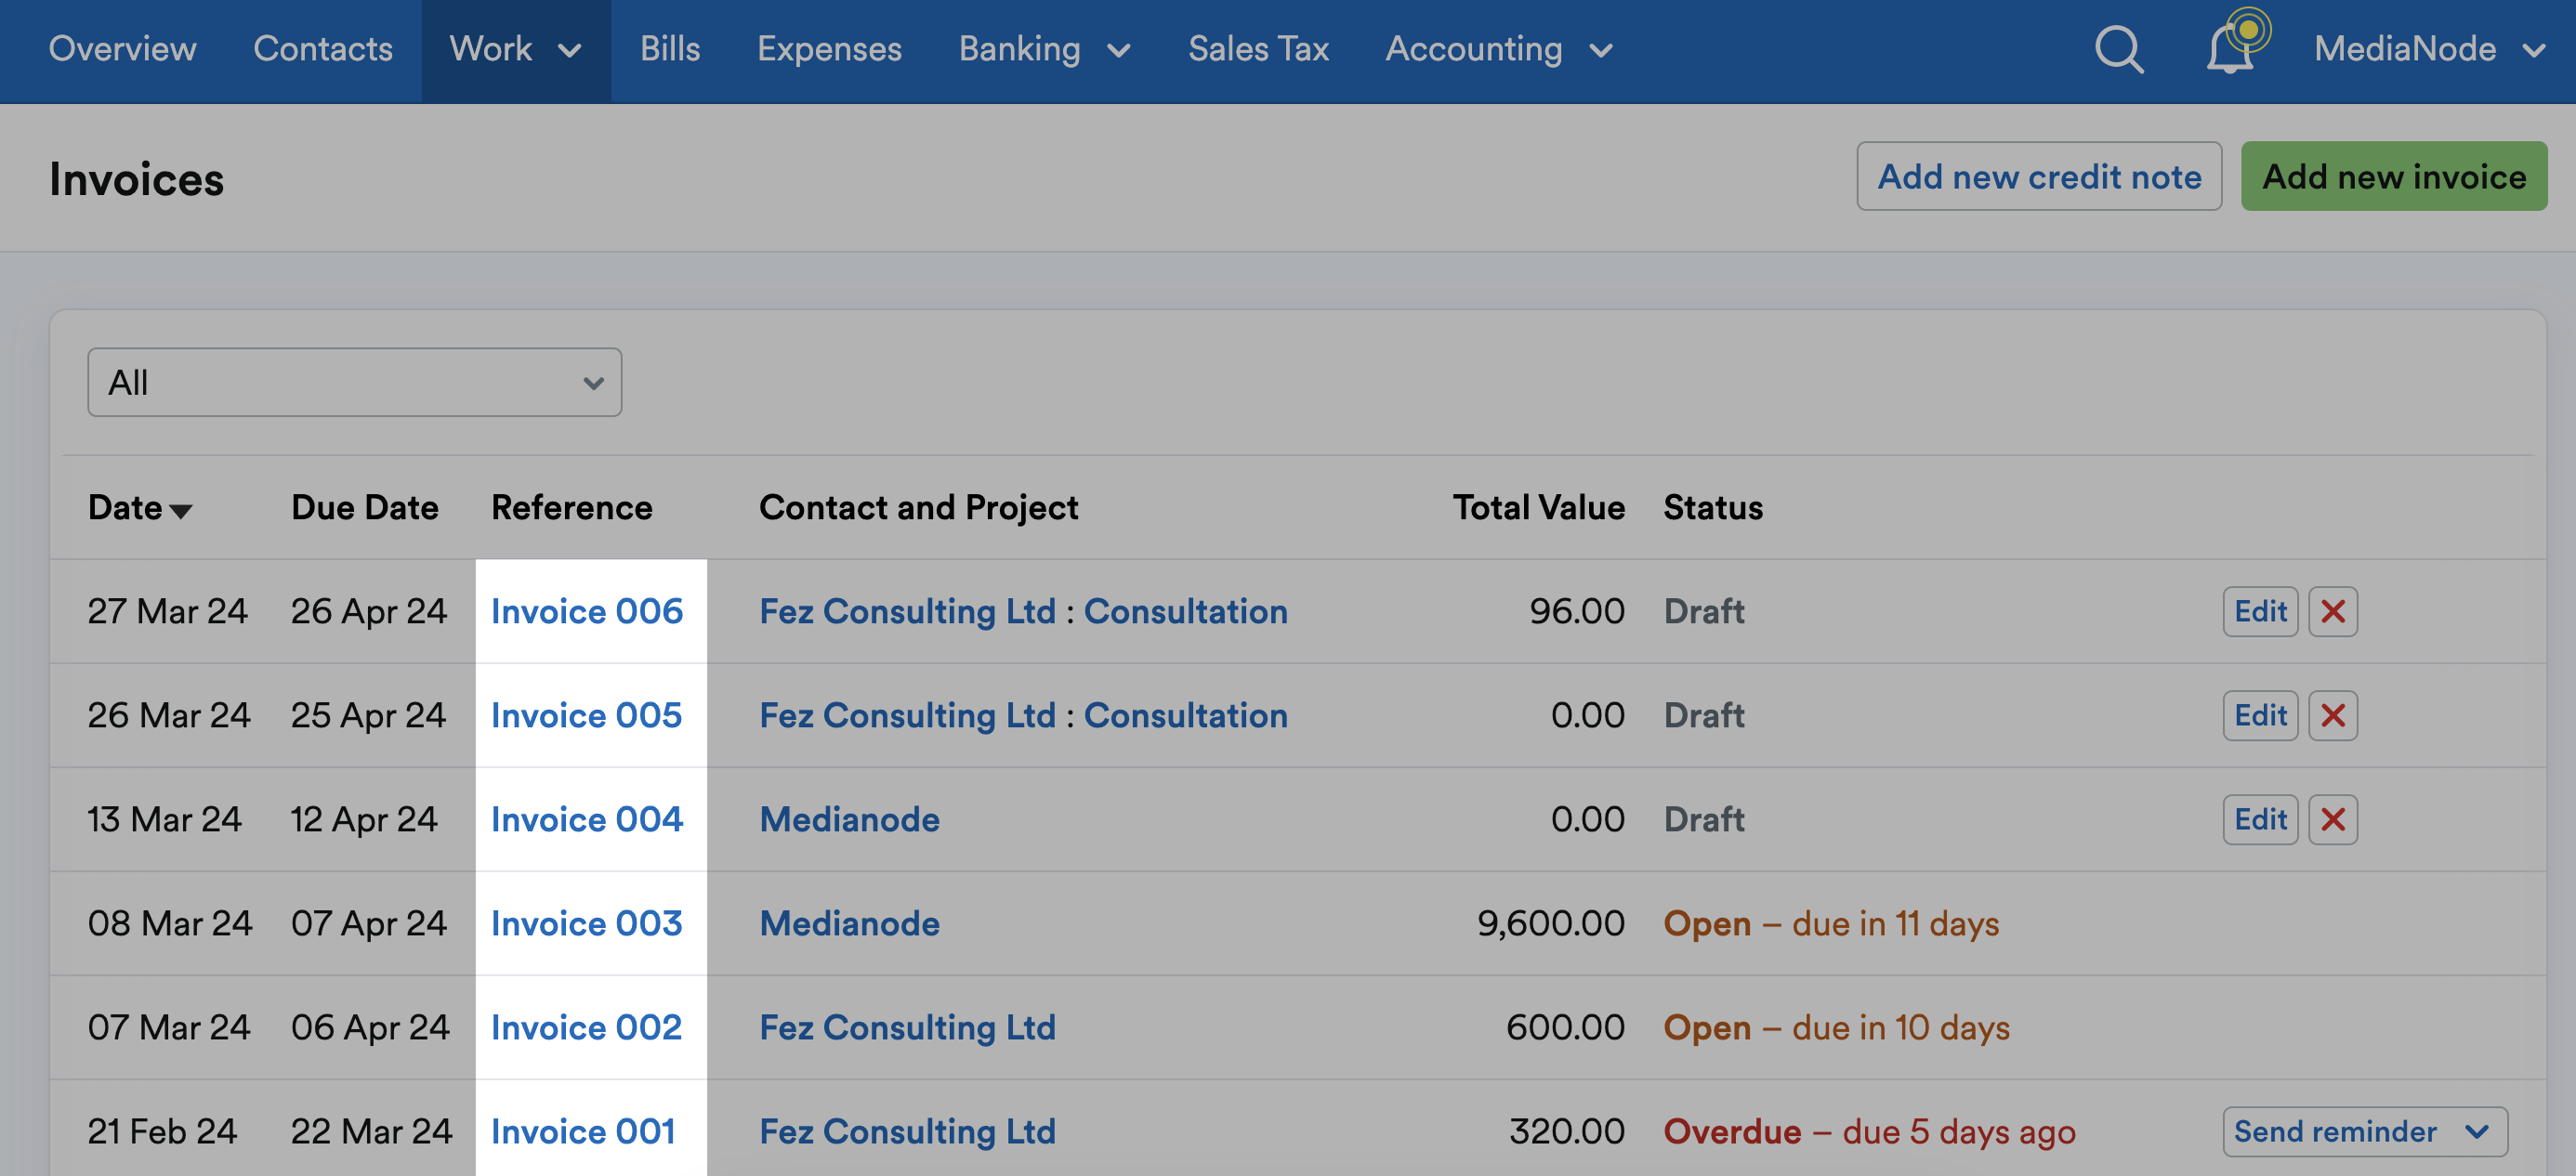
Task: Click the search magnifier icon
Action: point(2118,49)
